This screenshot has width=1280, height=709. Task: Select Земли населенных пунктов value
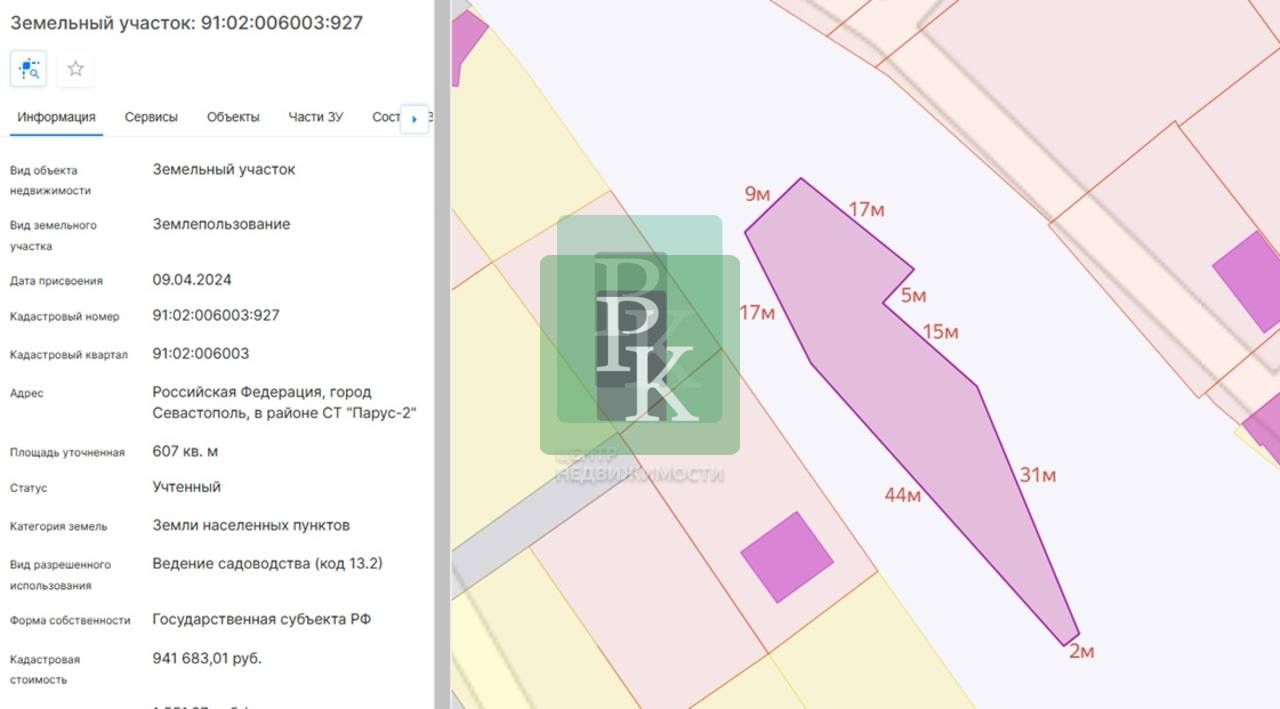coord(251,525)
